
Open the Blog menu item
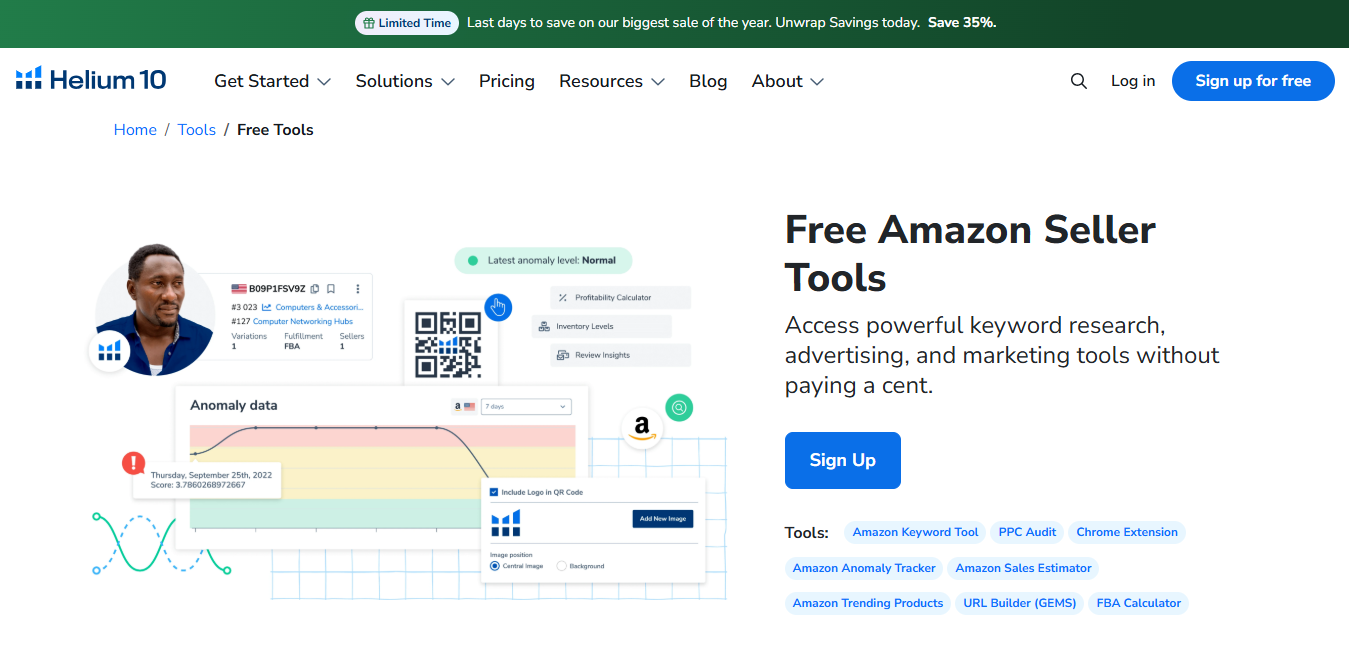pos(708,81)
